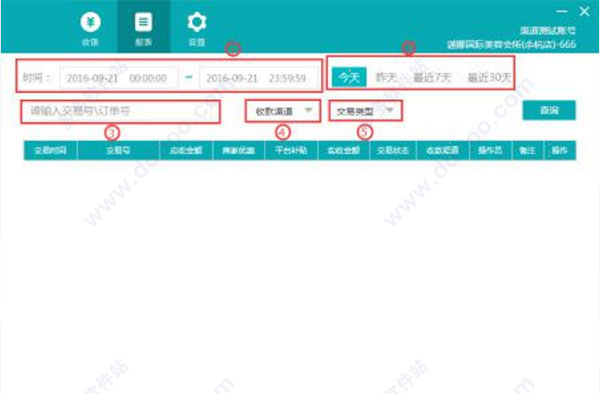Screen dimensions: 600x394
Task: Click the 交易状态 column header
Action: [393, 150]
